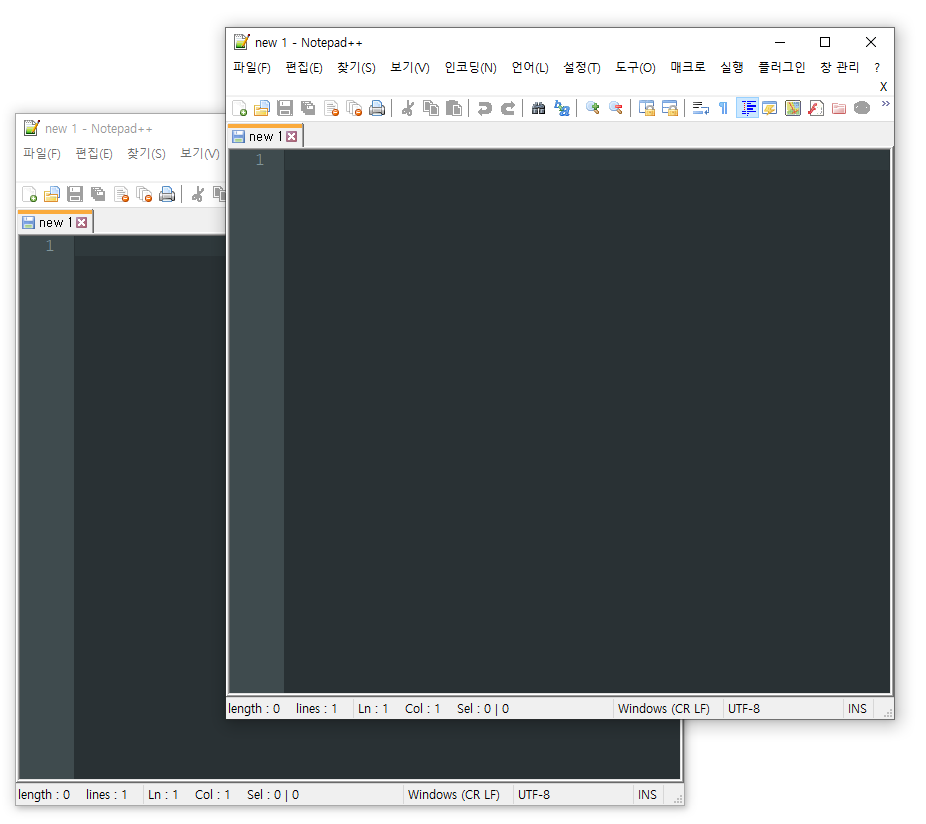
Task: Open the ? help menu
Action: click(877, 67)
